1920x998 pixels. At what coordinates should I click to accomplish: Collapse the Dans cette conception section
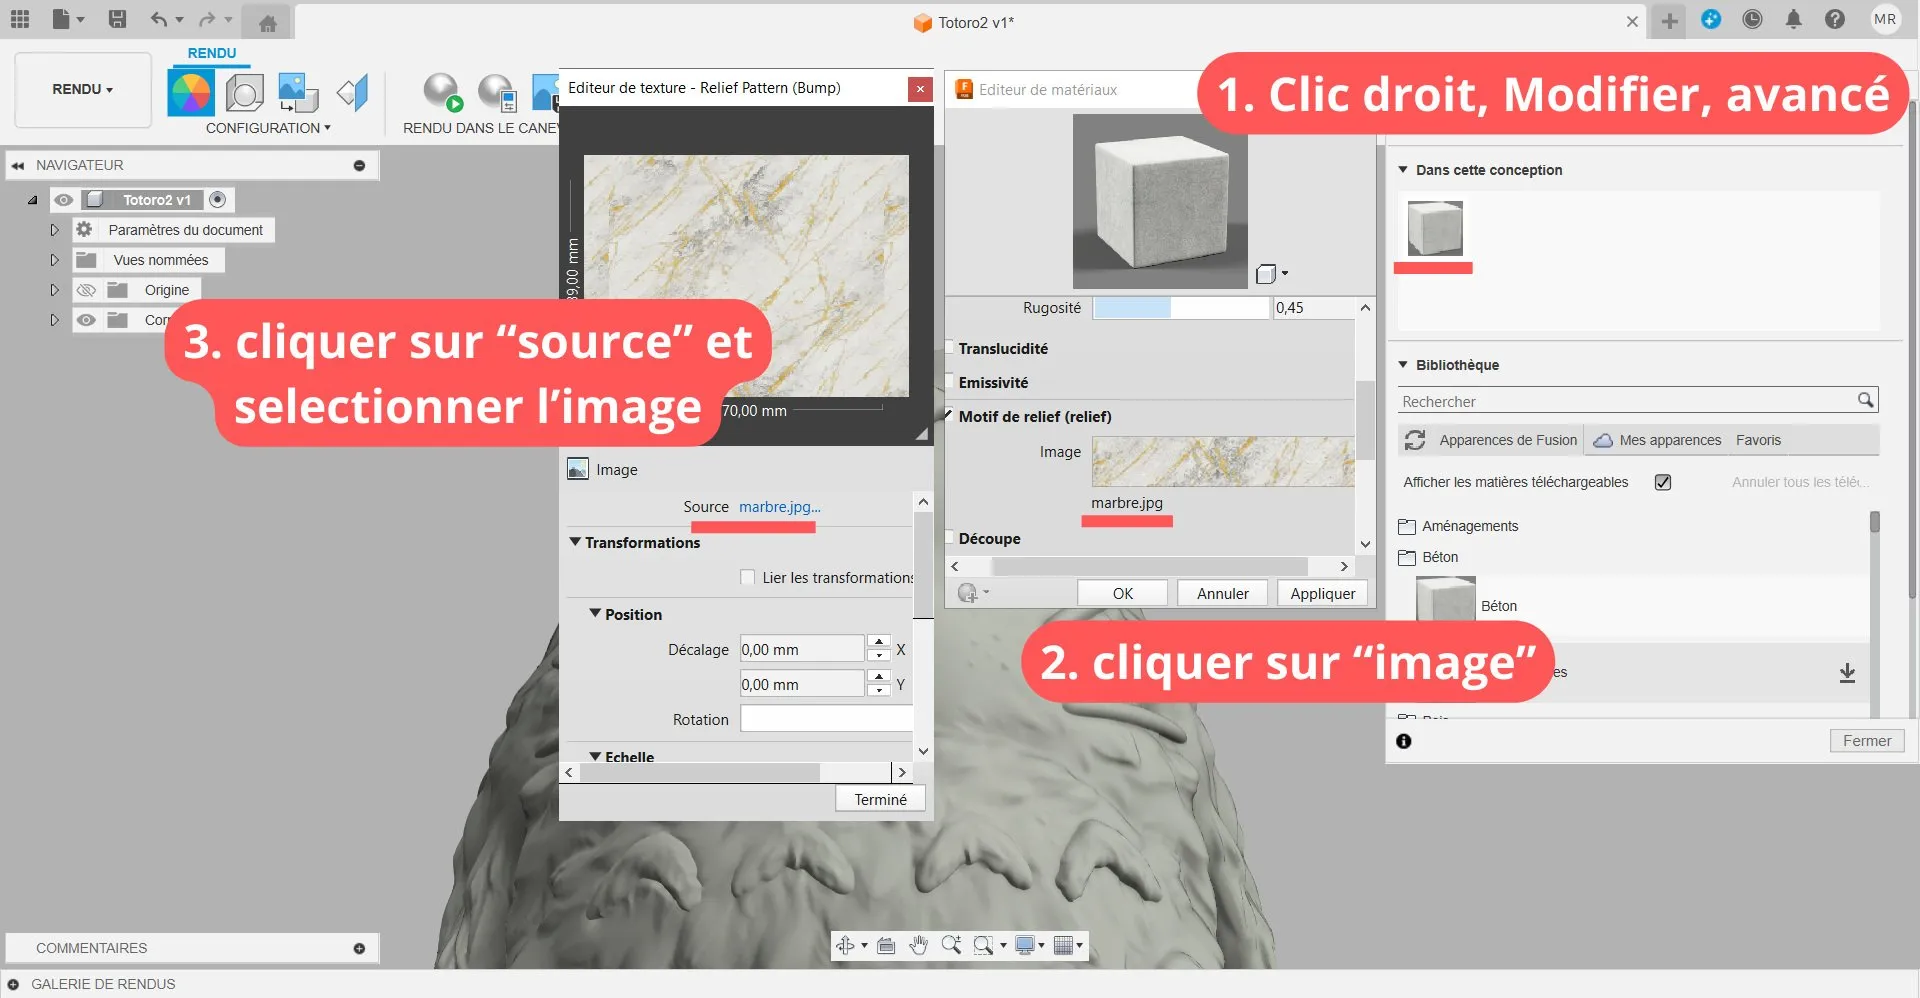coord(1403,170)
